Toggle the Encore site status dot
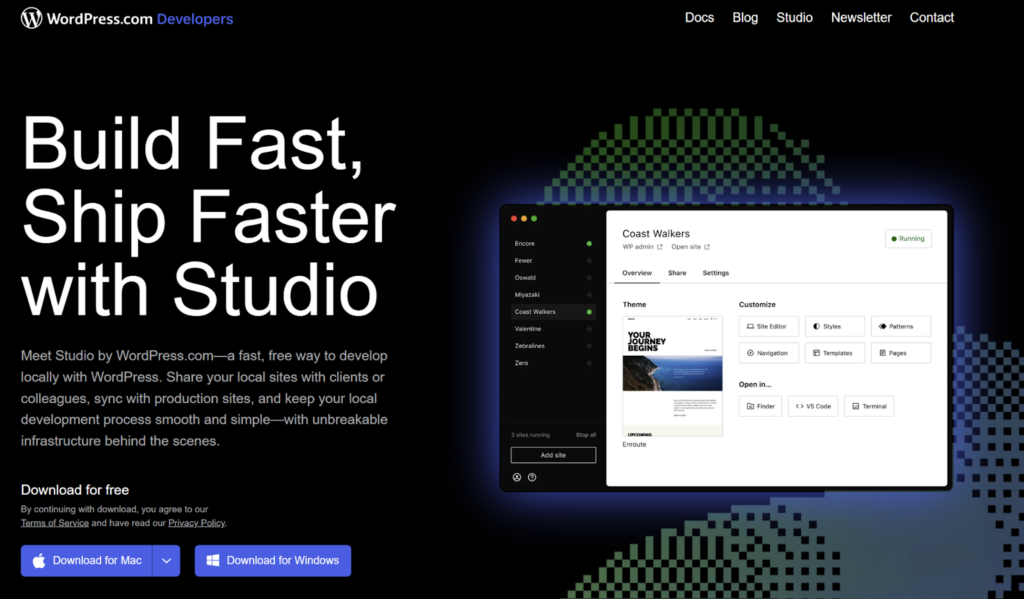The width and height of the screenshot is (1024, 599). pyautogui.click(x=589, y=244)
